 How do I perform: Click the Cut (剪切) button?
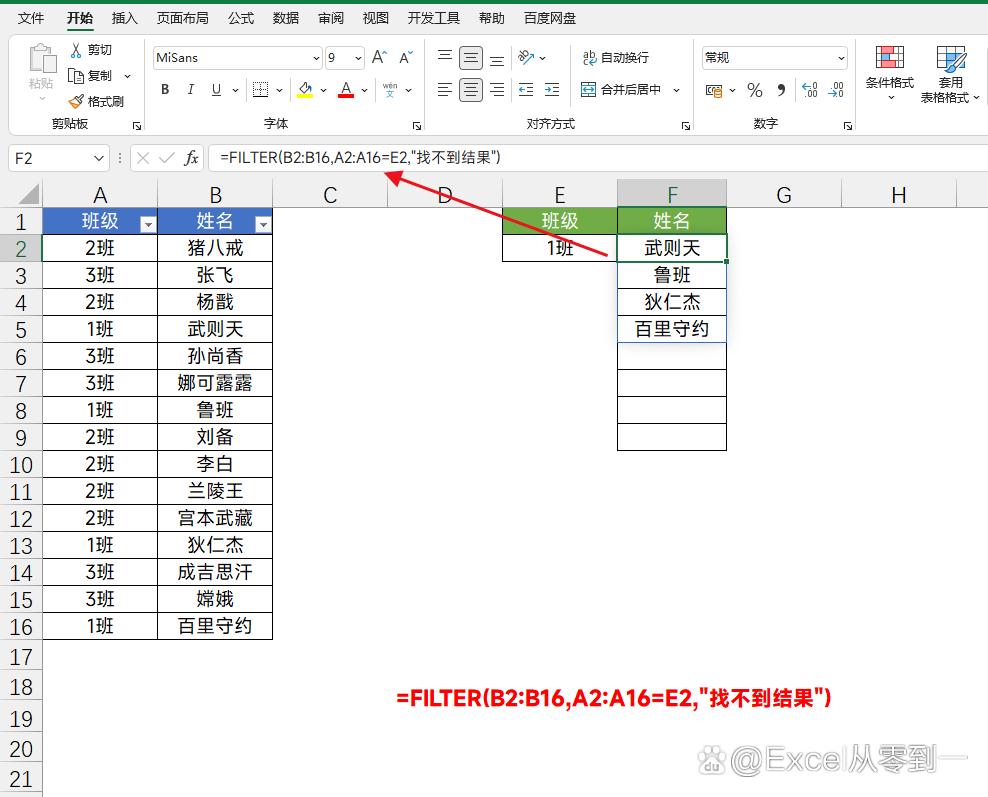tap(91, 50)
